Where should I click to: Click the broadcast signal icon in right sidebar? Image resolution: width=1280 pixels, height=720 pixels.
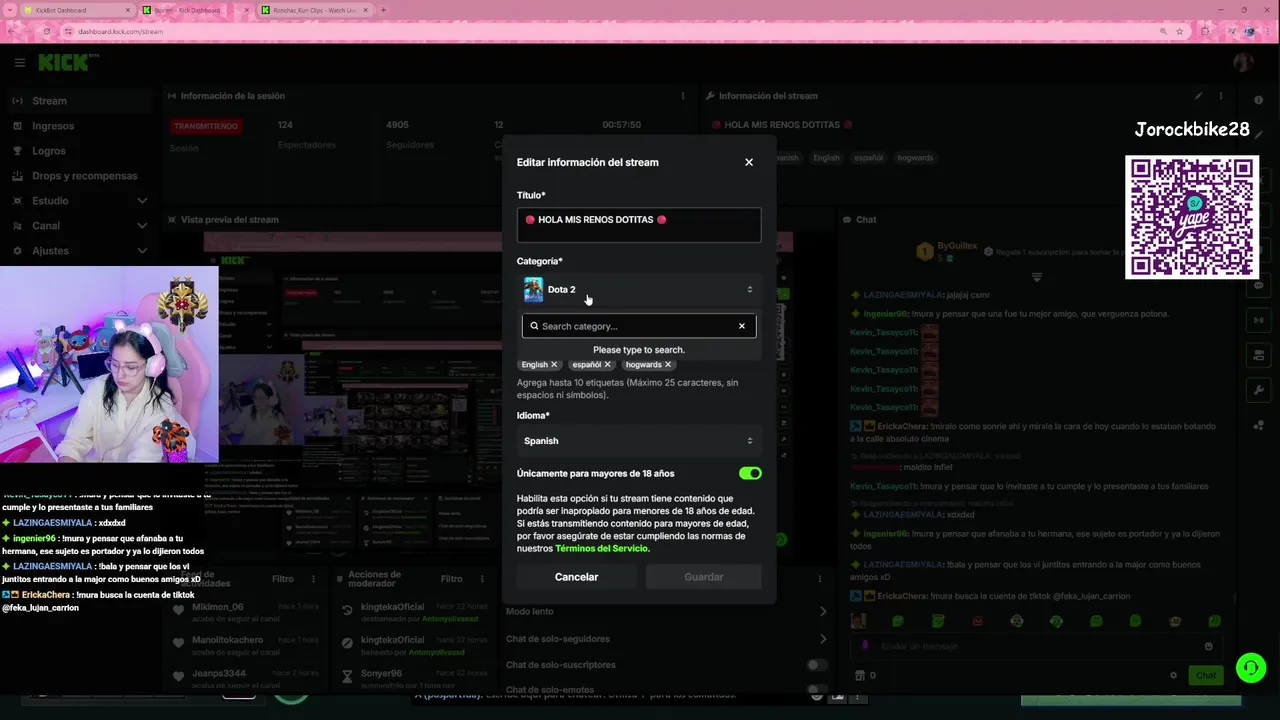point(1259,320)
